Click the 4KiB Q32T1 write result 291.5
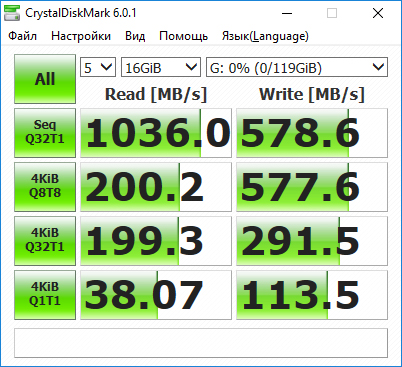Screen dimensions: 402x367 312,241
